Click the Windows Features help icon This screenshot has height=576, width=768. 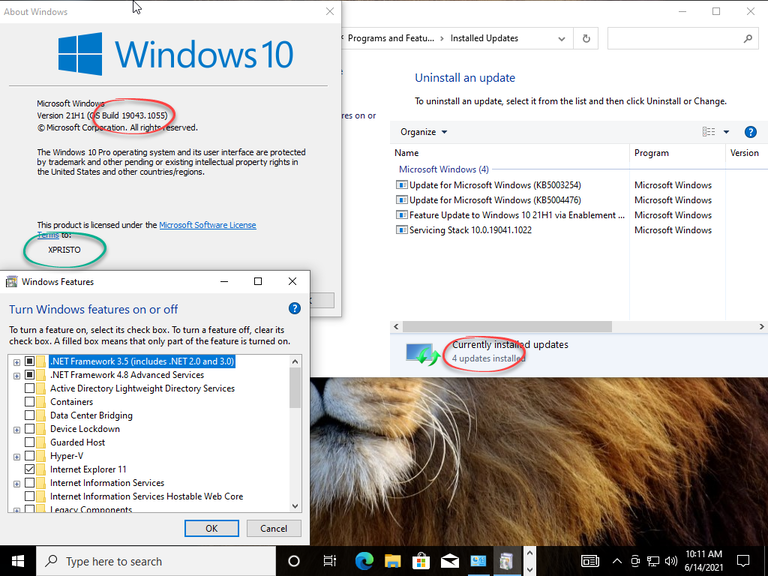coord(294,309)
